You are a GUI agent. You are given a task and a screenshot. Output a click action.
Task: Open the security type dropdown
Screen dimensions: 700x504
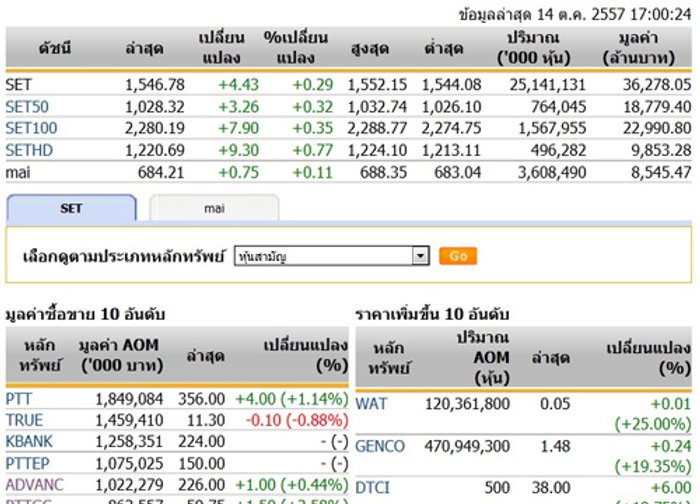[x=332, y=256]
